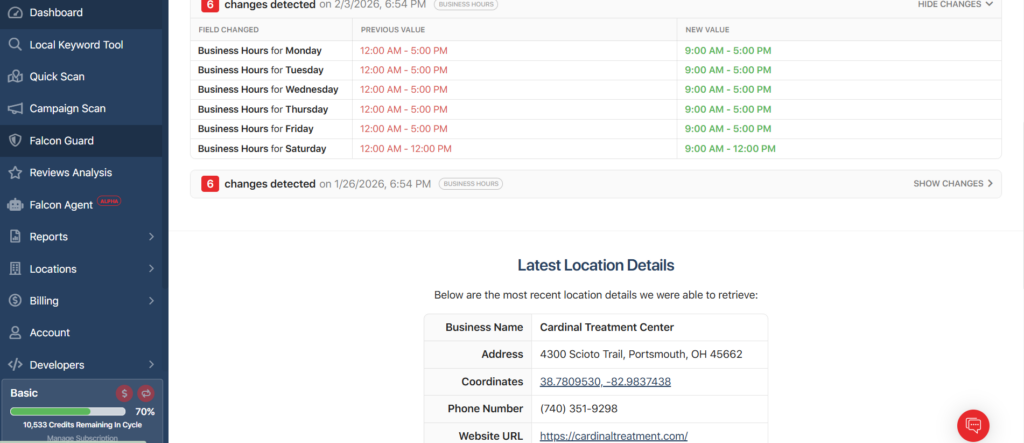This screenshot has height=443, width=1024.
Task: Click the red cycle arrows icon
Action: [x=145, y=394]
